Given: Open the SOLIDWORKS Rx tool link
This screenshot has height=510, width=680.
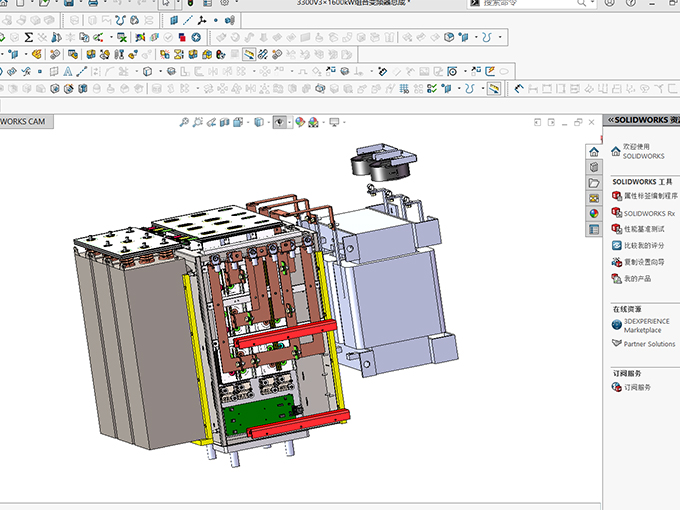Looking at the screenshot, I should 649,214.
